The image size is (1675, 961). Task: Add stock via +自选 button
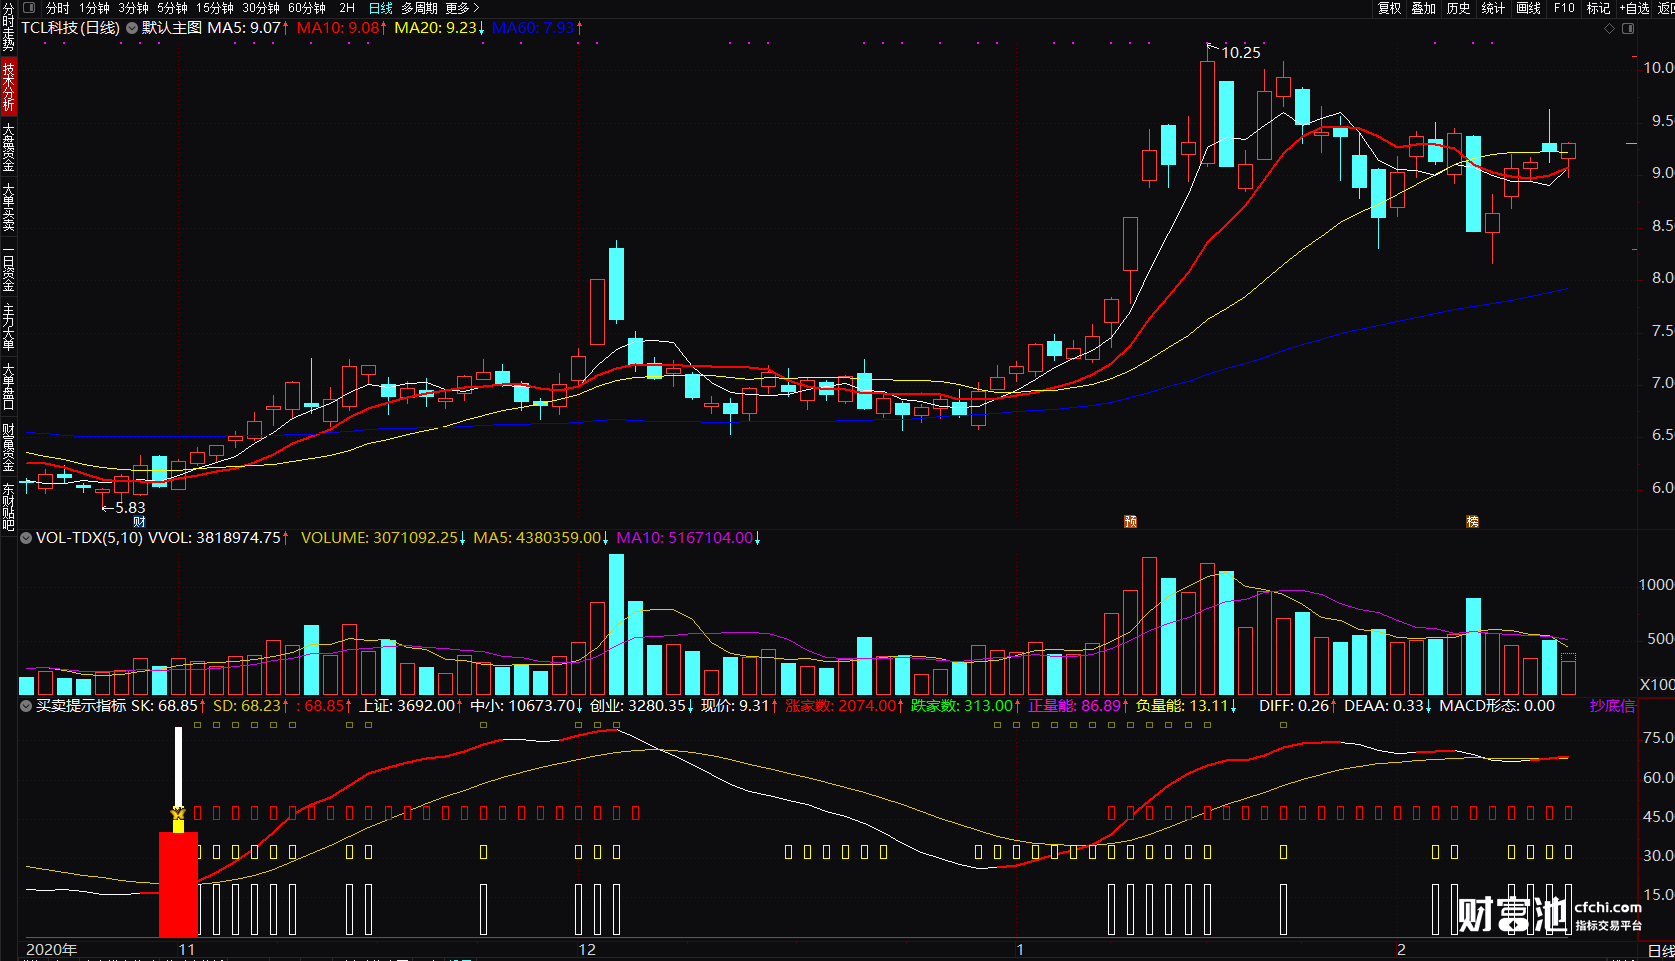(x=1634, y=8)
